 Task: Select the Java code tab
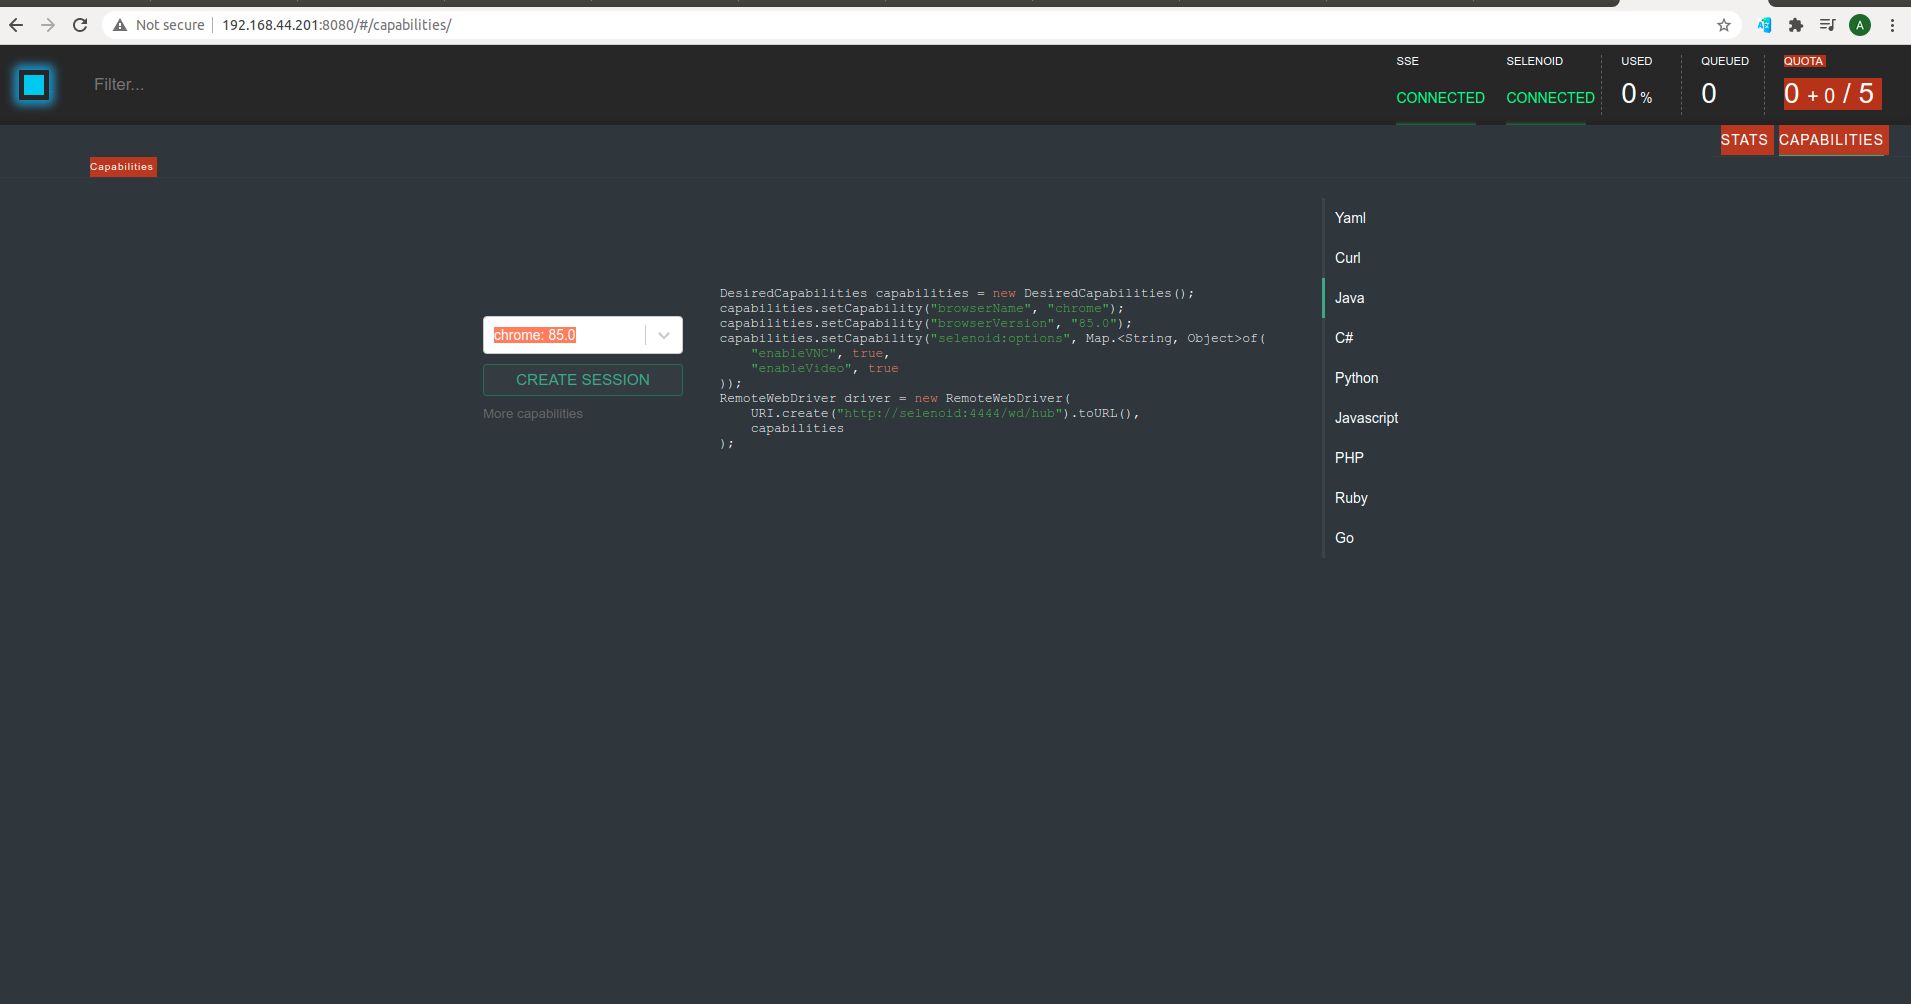click(x=1349, y=298)
